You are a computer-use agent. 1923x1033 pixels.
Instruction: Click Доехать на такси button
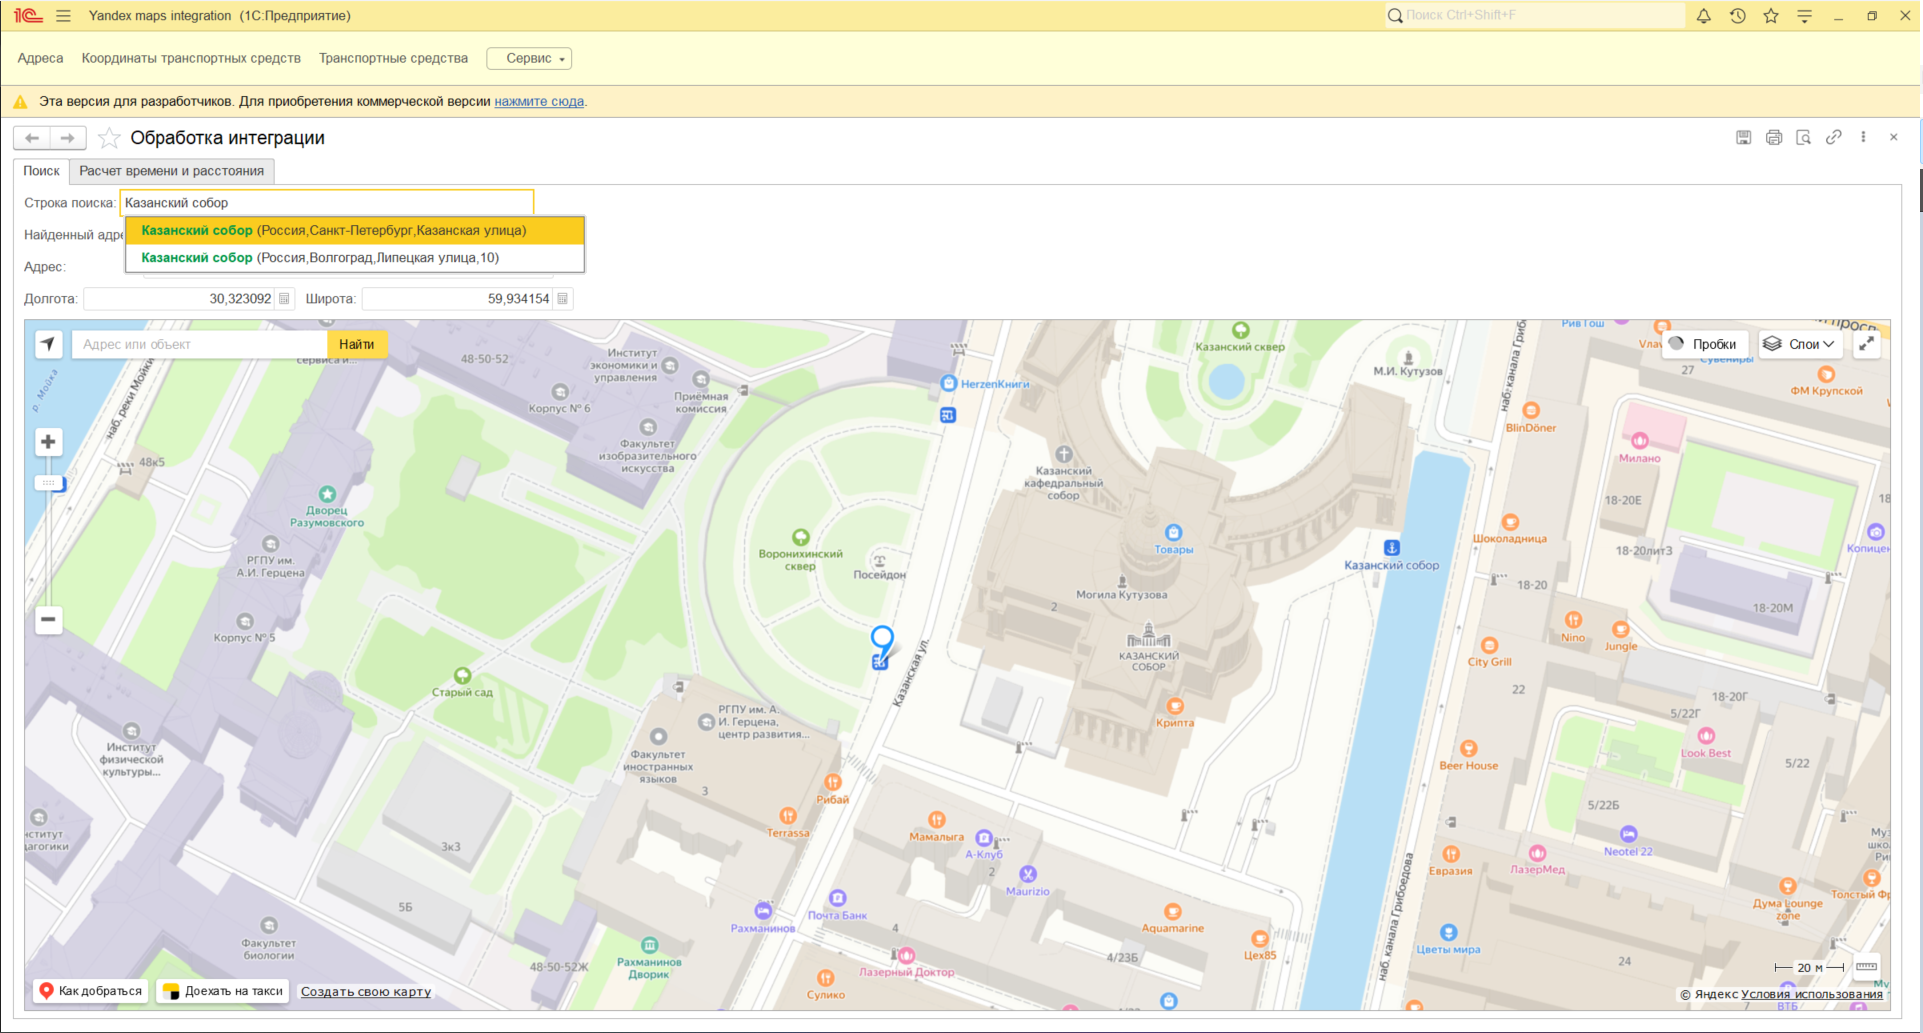[223, 991]
